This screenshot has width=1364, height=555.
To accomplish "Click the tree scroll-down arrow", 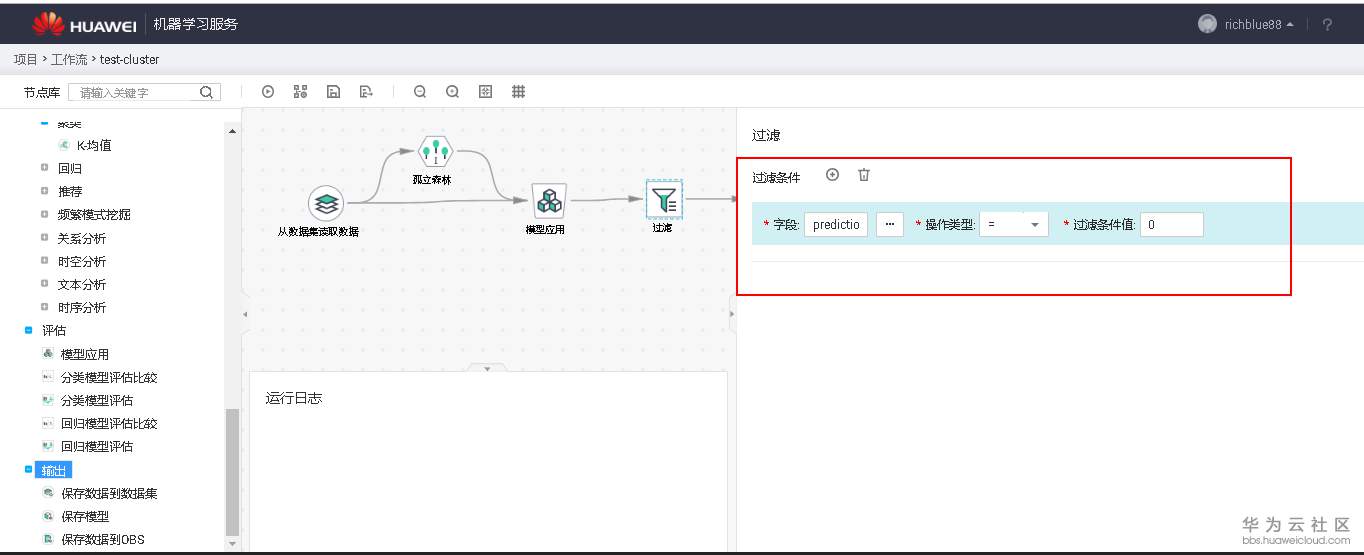I will [233, 544].
